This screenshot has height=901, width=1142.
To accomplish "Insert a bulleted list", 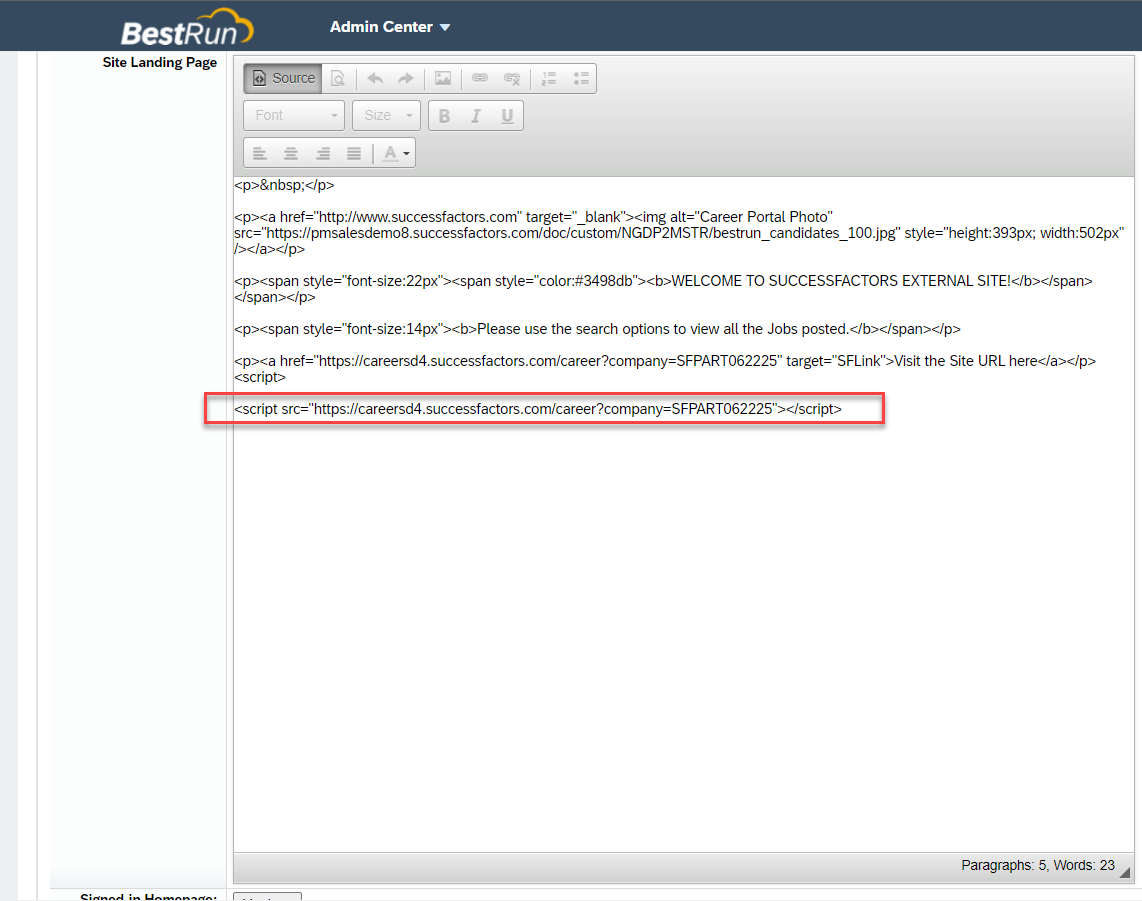I will tap(581, 78).
